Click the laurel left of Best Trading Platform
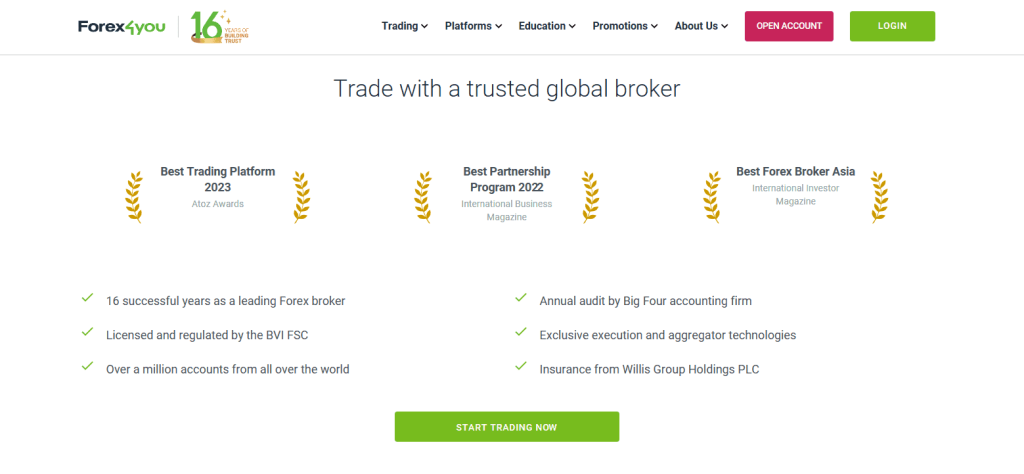 pos(134,197)
